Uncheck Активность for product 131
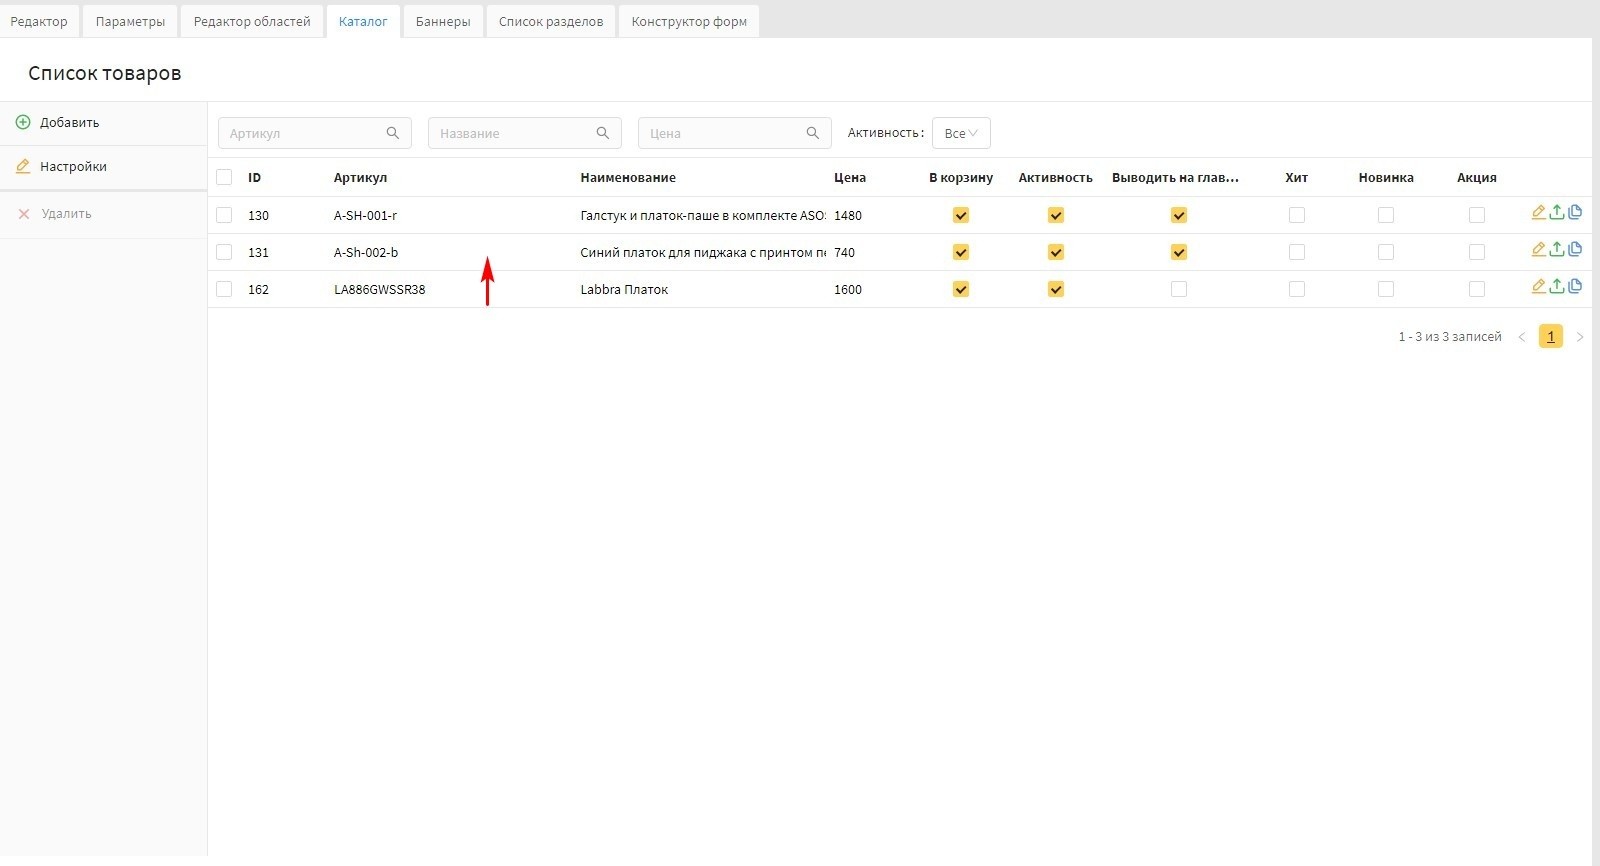1600x866 pixels. 1055,252
